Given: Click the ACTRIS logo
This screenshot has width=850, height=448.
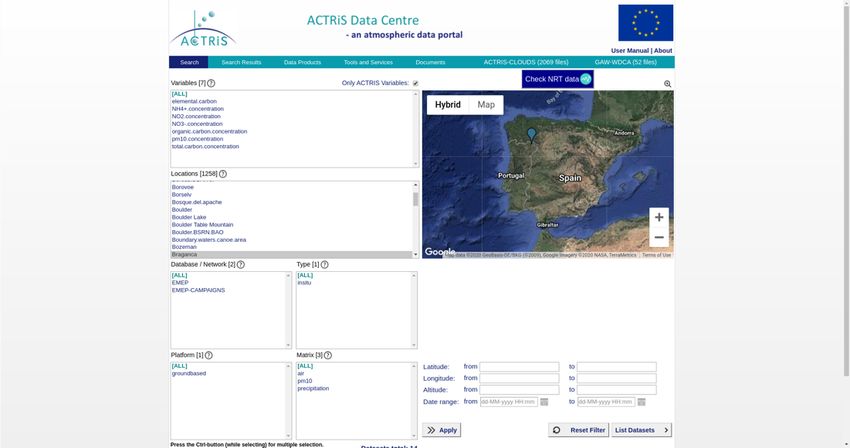Looking at the screenshot, I should (x=203, y=29).
